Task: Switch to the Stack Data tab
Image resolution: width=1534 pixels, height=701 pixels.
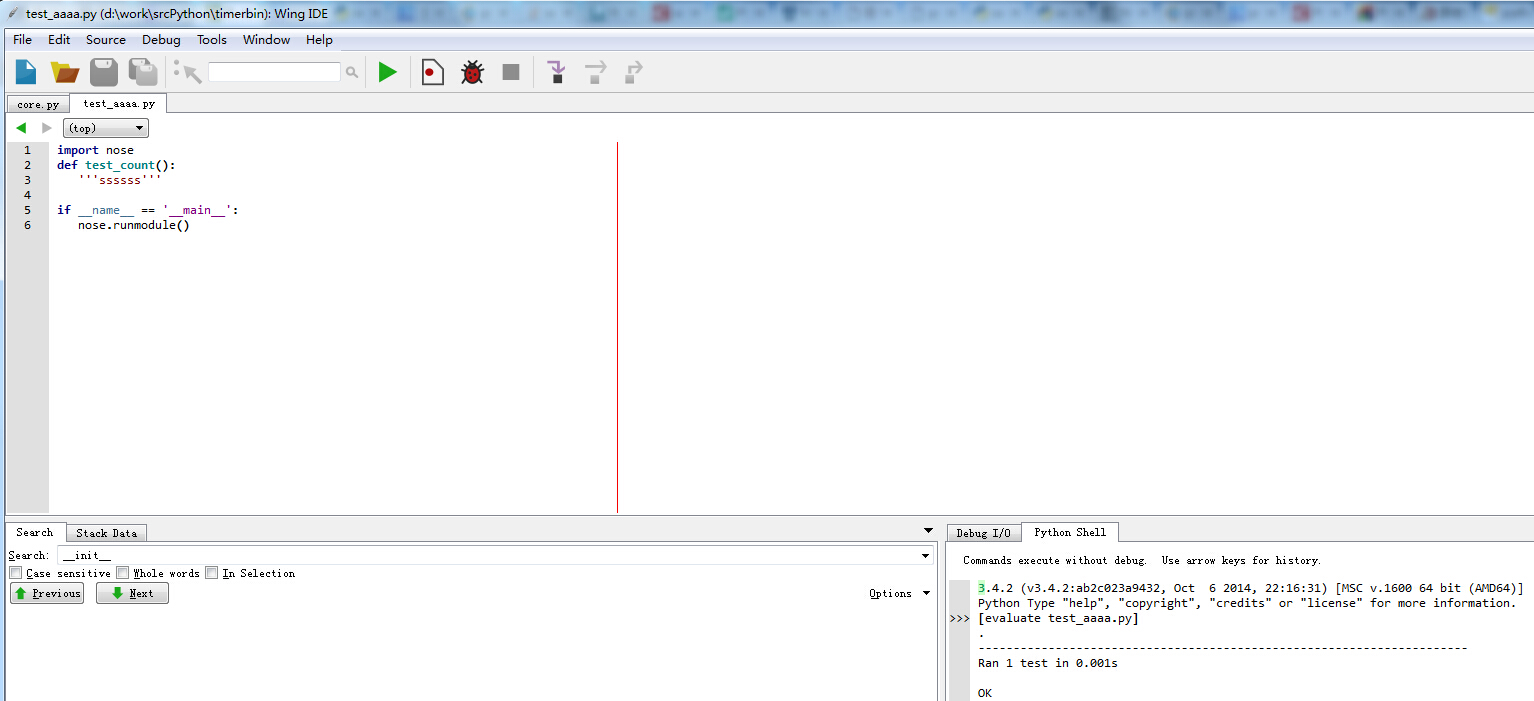Action: click(x=107, y=533)
